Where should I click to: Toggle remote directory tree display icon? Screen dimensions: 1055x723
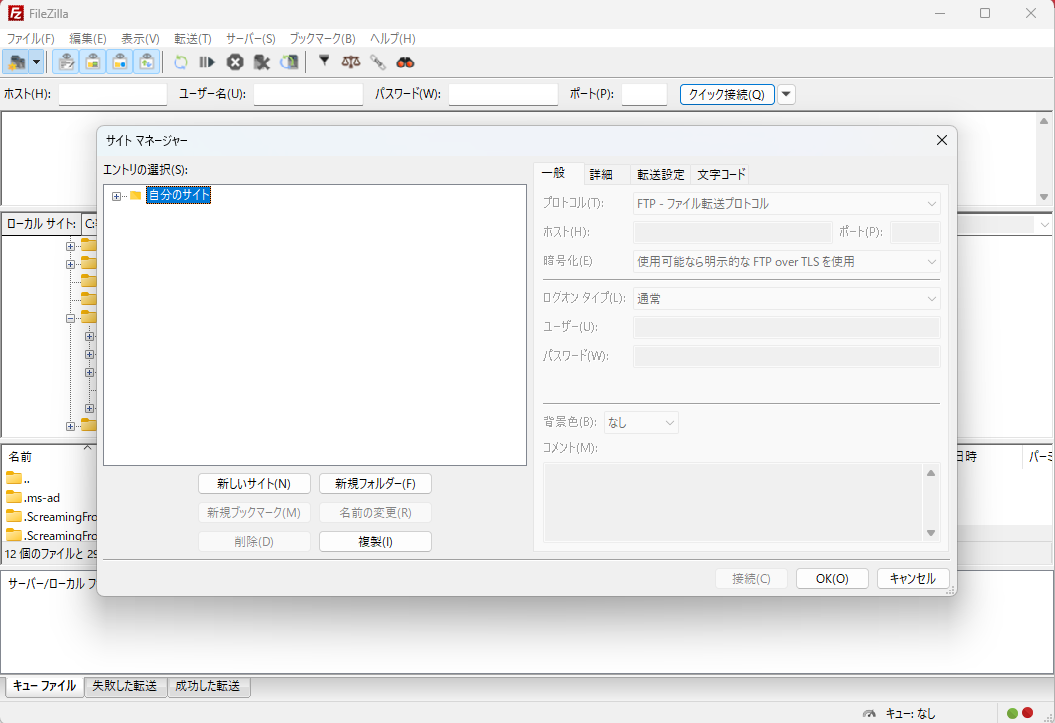click(120, 63)
